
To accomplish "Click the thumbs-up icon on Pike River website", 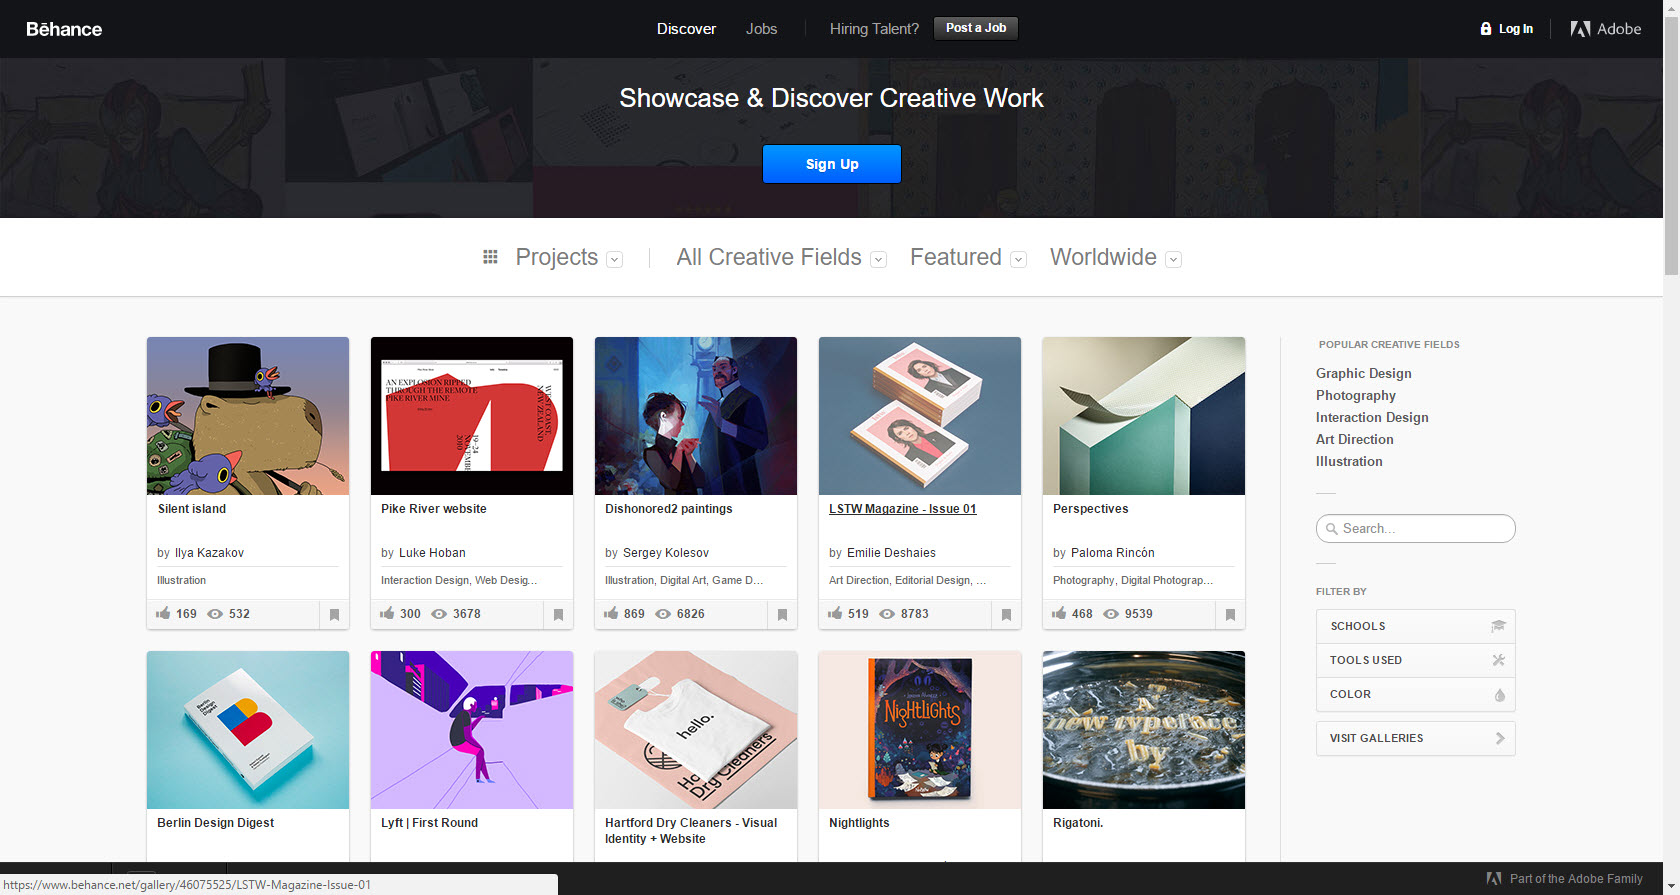I will click(x=387, y=613).
